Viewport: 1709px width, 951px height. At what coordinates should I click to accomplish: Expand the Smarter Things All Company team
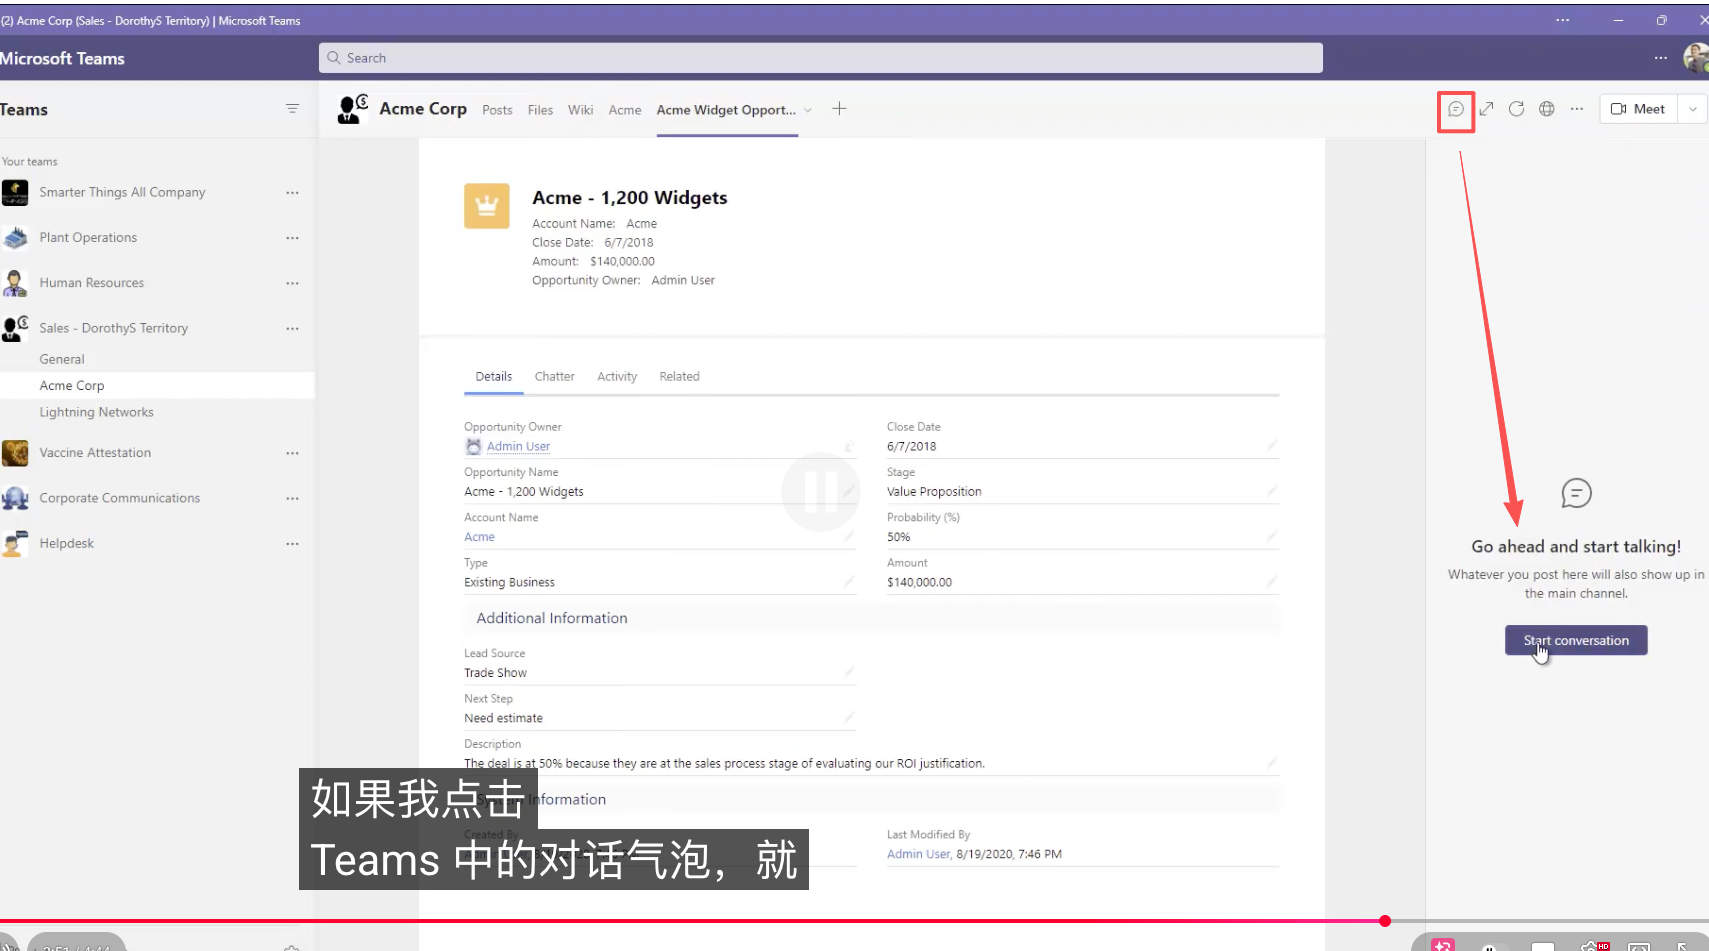(x=122, y=192)
